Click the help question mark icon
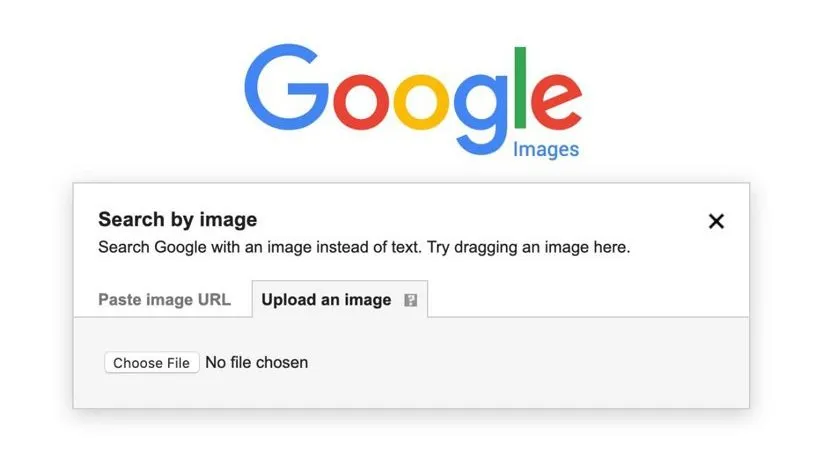This screenshot has height=452, width=821. point(410,300)
